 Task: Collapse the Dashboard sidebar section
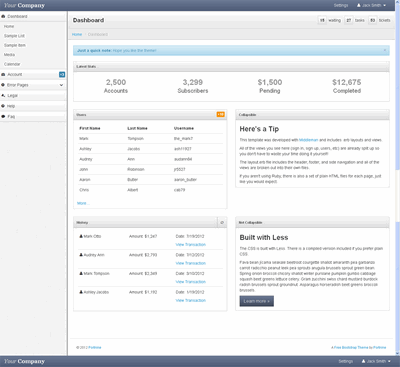(x=33, y=16)
